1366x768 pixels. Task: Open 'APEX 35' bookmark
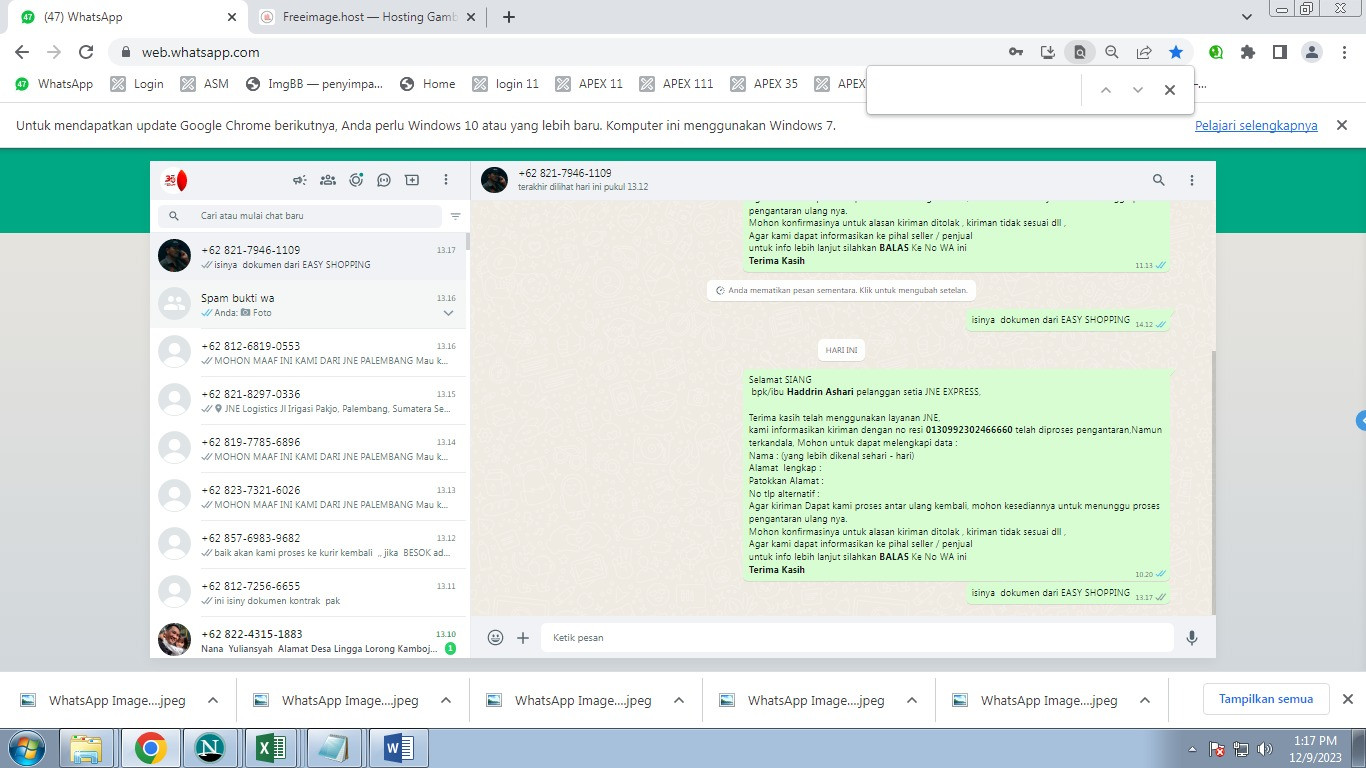pos(764,84)
